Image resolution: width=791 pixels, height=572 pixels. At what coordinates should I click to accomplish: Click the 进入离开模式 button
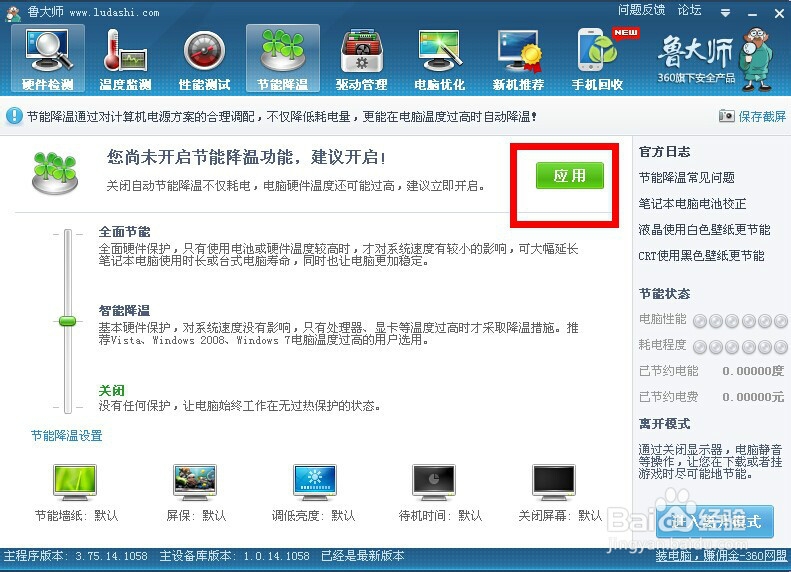[715, 522]
